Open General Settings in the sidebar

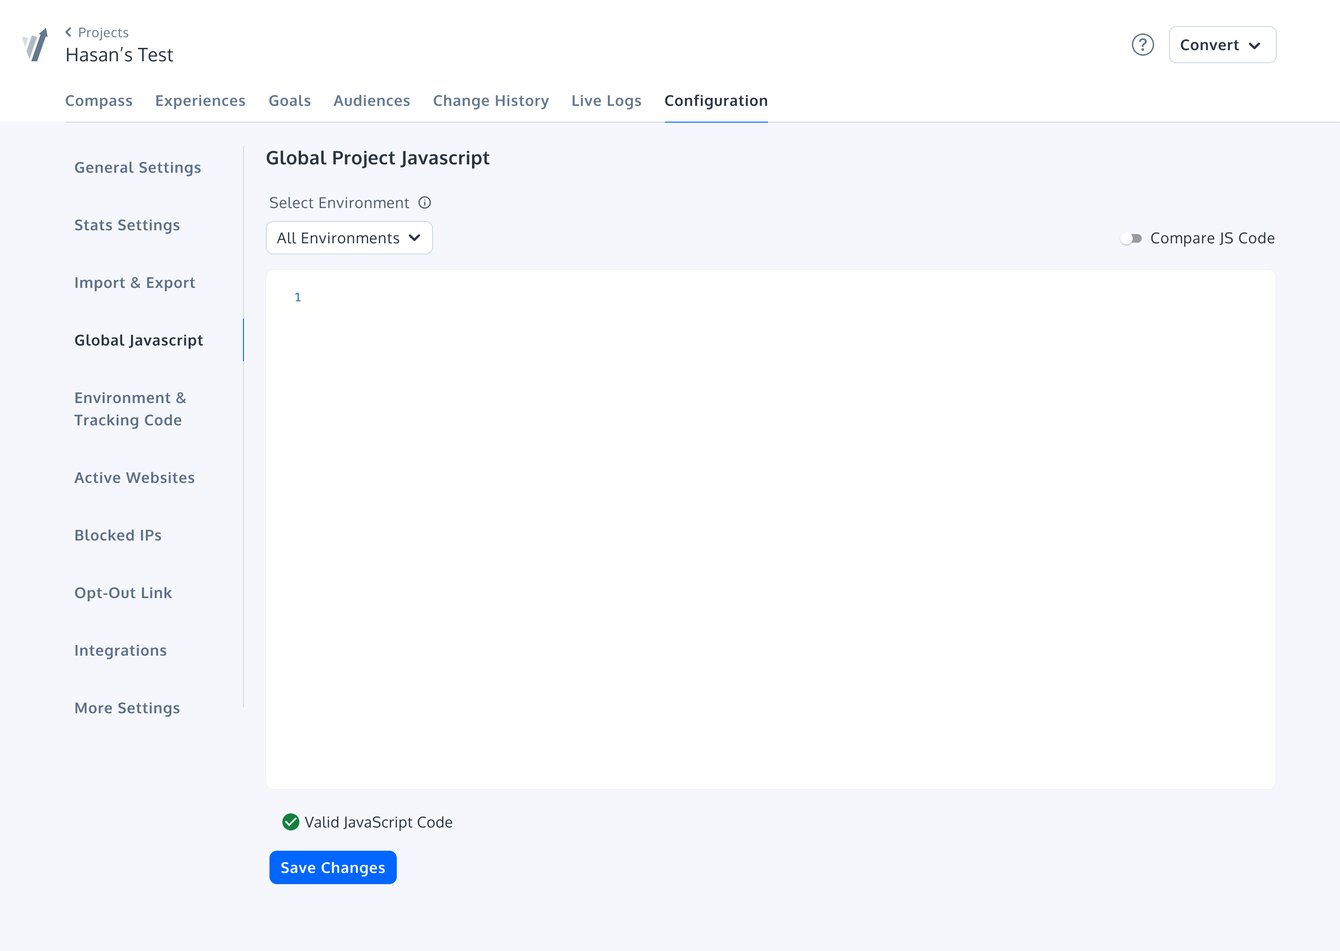pos(138,167)
